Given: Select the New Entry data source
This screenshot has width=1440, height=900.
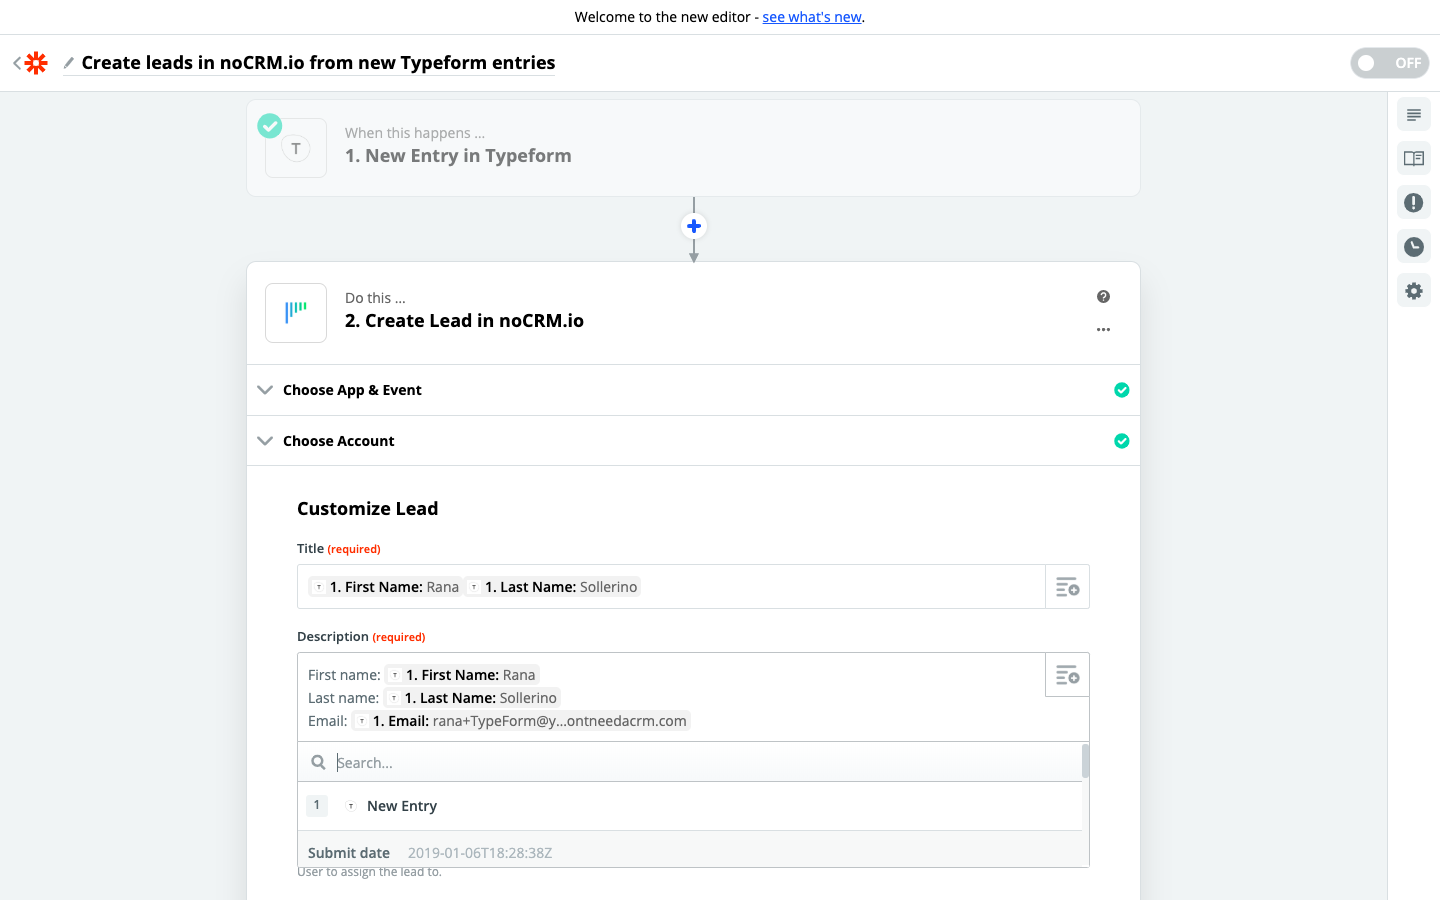Looking at the screenshot, I should pos(401,806).
